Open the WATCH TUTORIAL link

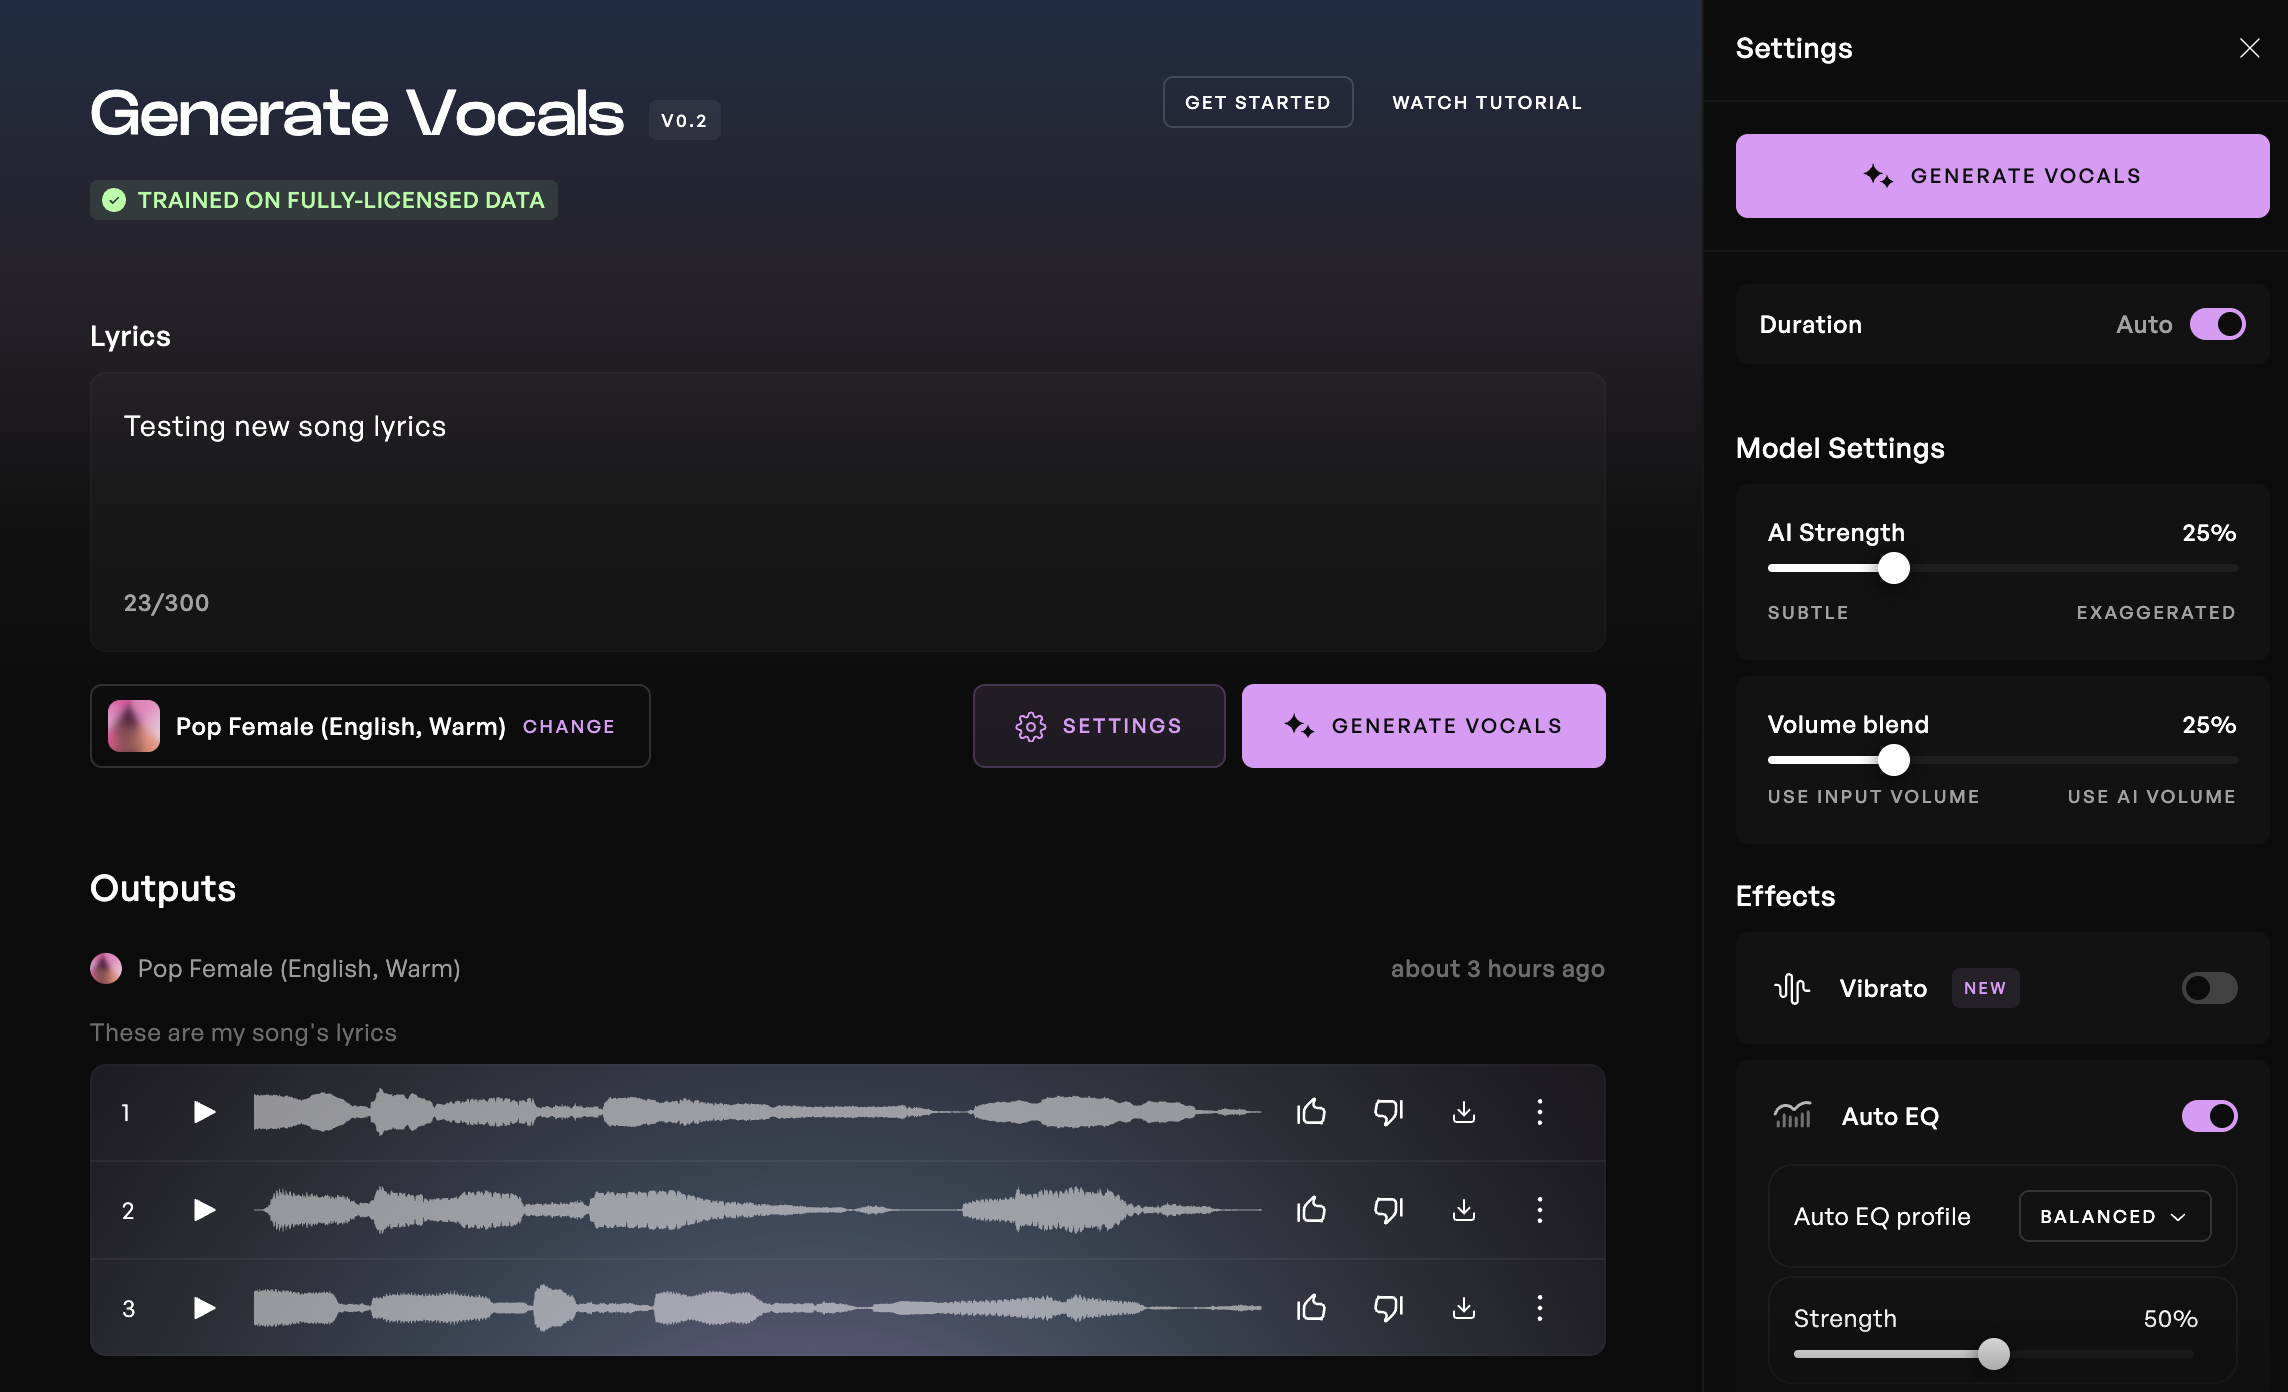[x=1487, y=102]
